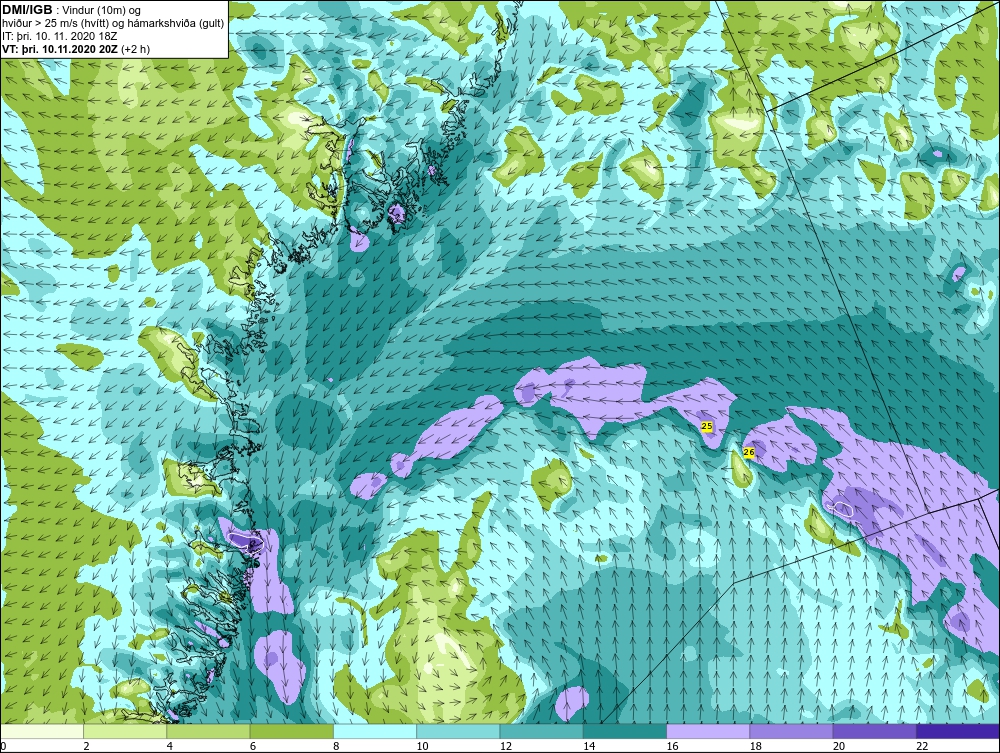Click the scale number 8
The height and width of the screenshot is (753, 1000).
pyautogui.click(x=336, y=746)
